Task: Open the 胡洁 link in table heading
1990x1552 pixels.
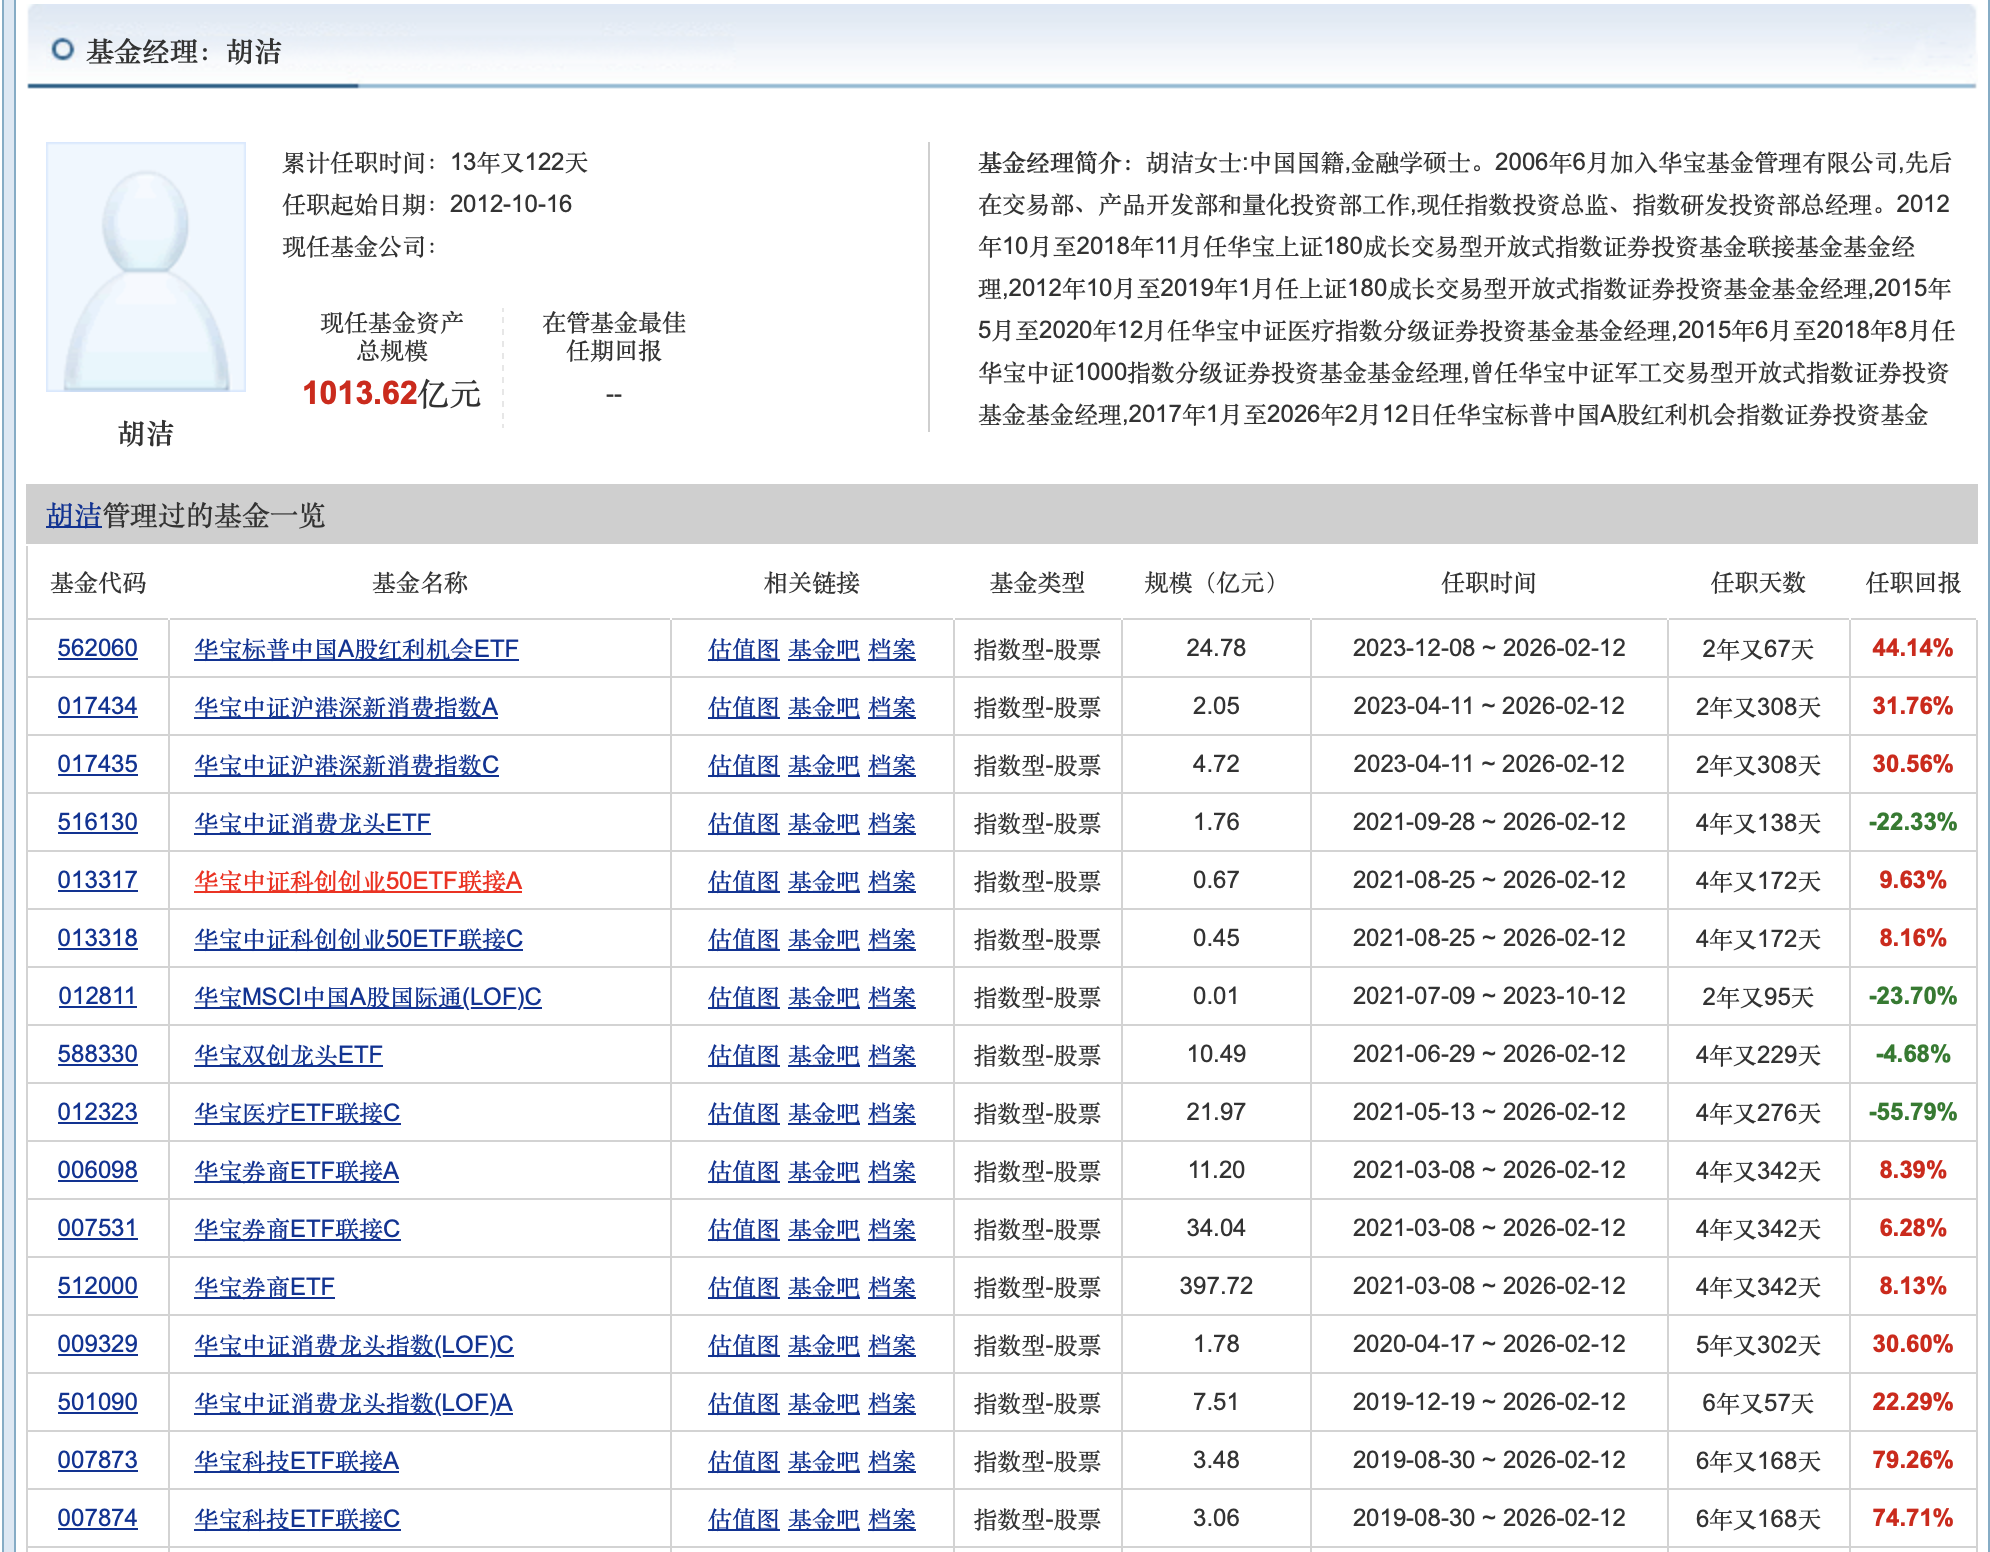Action: tap(74, 516)
